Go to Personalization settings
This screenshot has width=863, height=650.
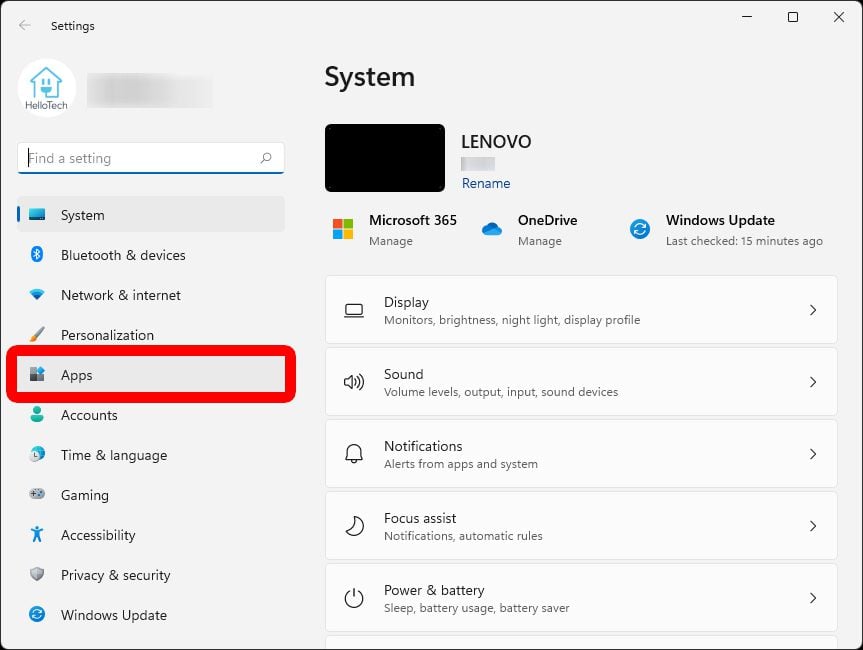click(x=151, y=335)
